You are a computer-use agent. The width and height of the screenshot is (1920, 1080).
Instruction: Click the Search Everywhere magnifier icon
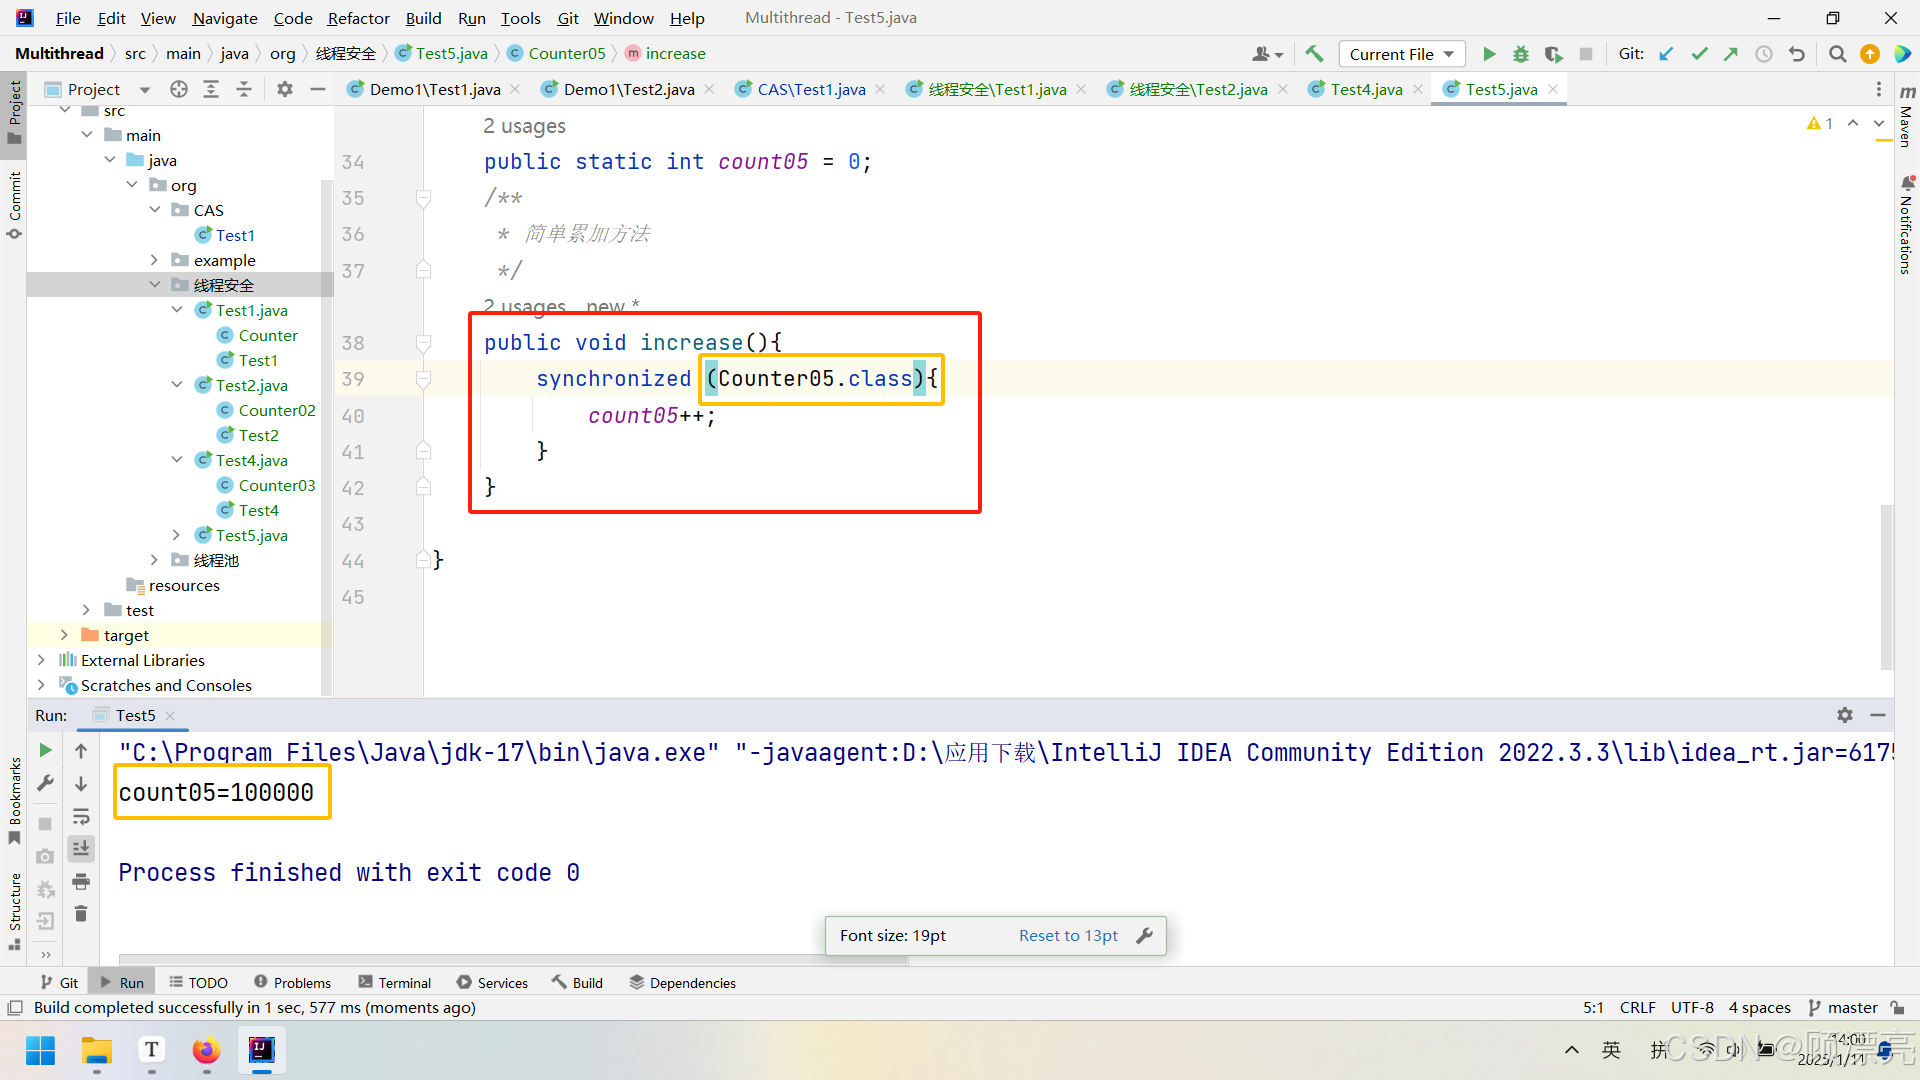pos(1837,54)
